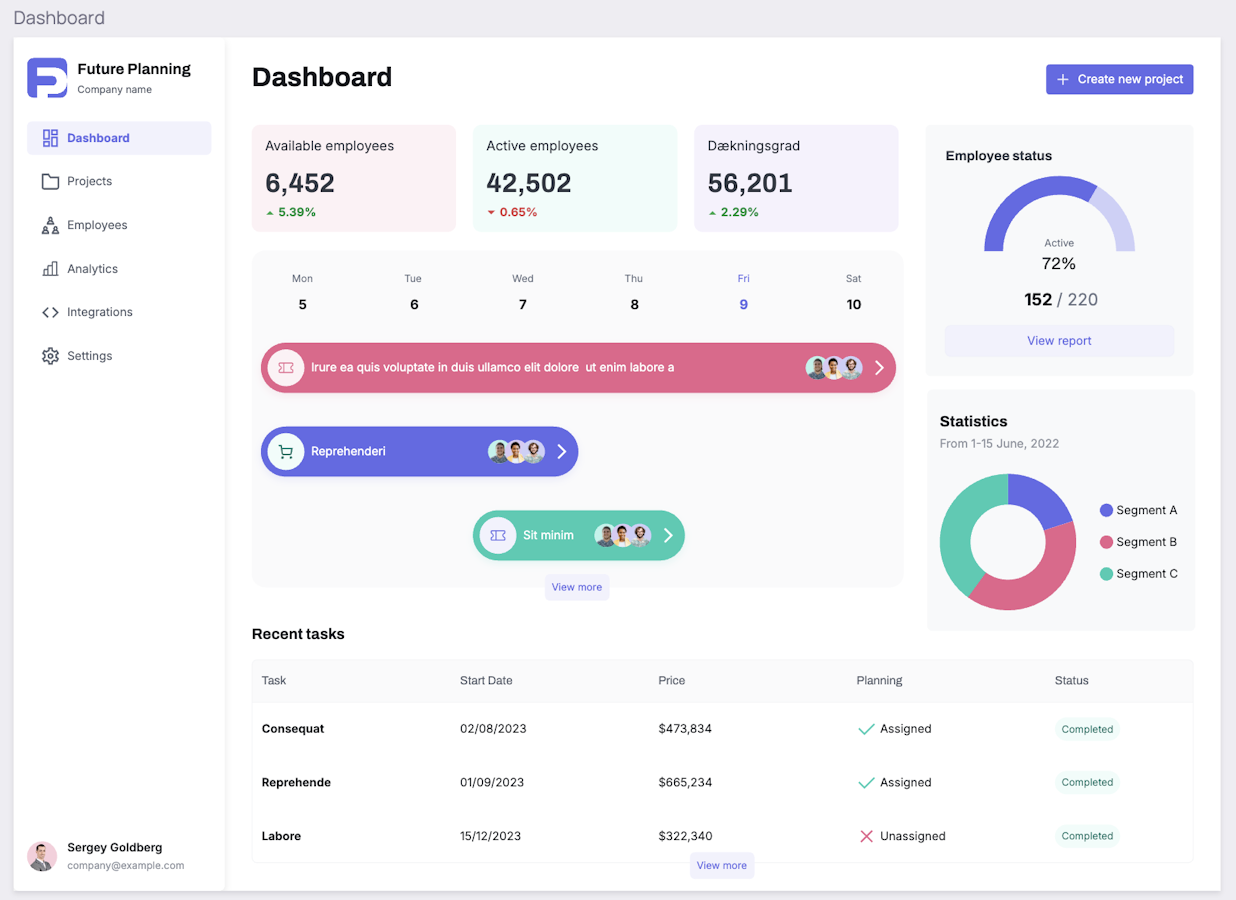
Task: Select the Dashboard menu item
Action: point(119,138)
